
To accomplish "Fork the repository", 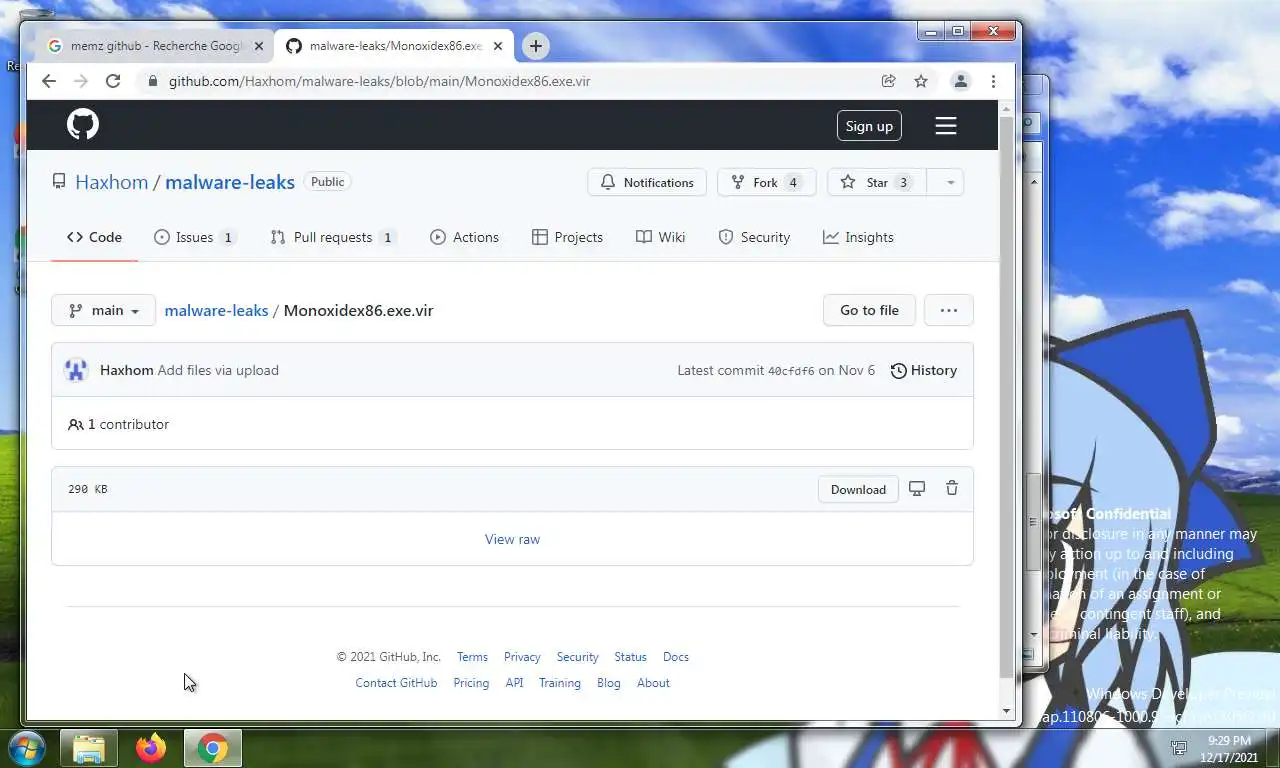I will tap(766, 182).
